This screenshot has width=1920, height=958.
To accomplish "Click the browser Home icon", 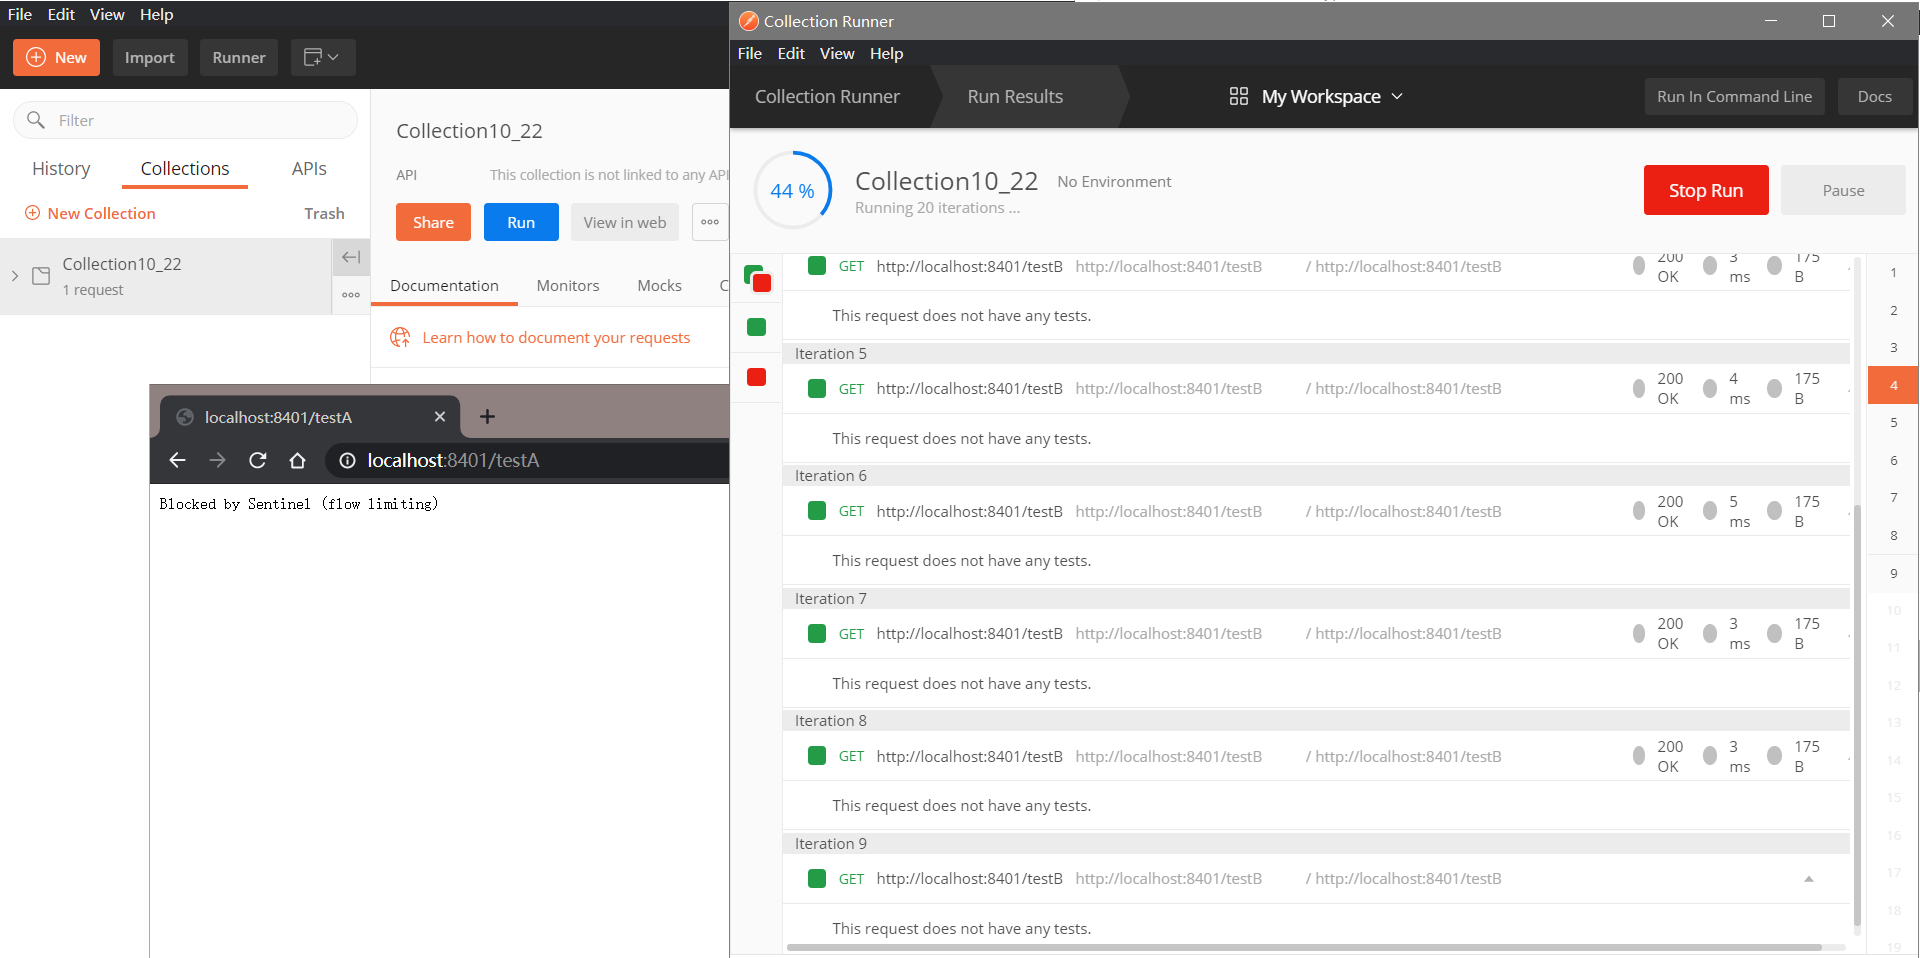I will point(297,460).
